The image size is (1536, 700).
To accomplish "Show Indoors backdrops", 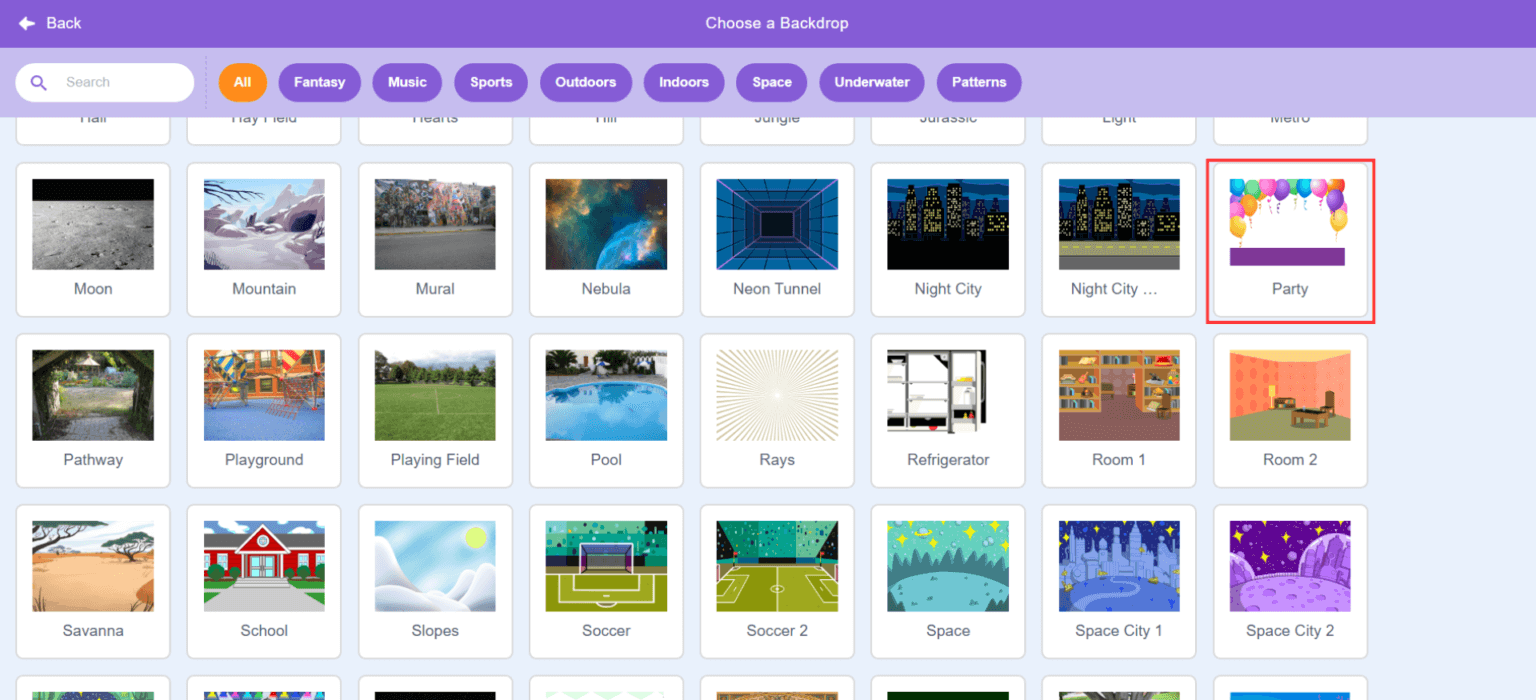I will [684, 82].
